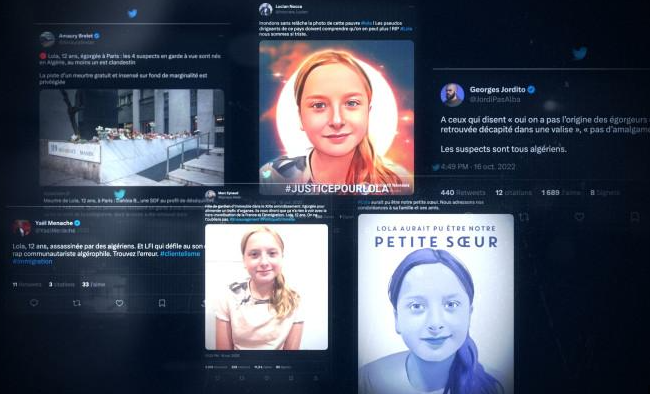Click the Twitter bird logo above Georges Jordito's tweet
Screen dimensions: 650x394
pos(580,53)
